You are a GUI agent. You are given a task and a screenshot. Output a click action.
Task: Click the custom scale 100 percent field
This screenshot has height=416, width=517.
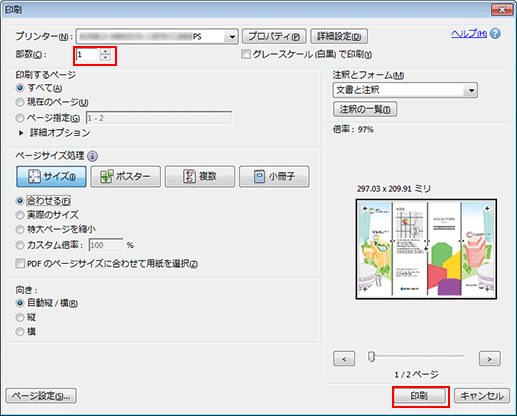click(x=106, y=245)
